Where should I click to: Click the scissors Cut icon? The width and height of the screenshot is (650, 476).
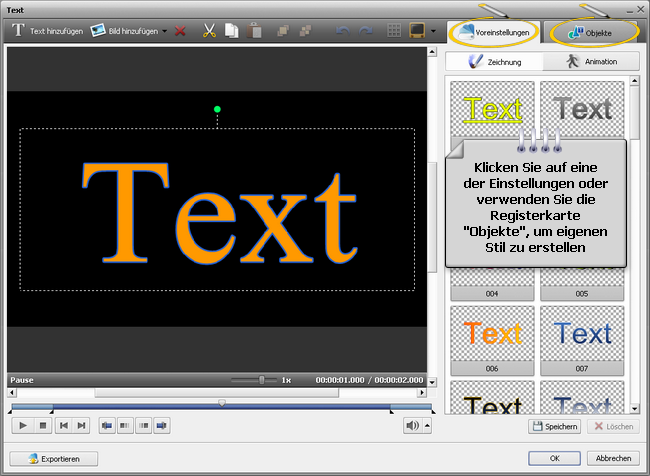pyautogui.click(x=209, y=31)
